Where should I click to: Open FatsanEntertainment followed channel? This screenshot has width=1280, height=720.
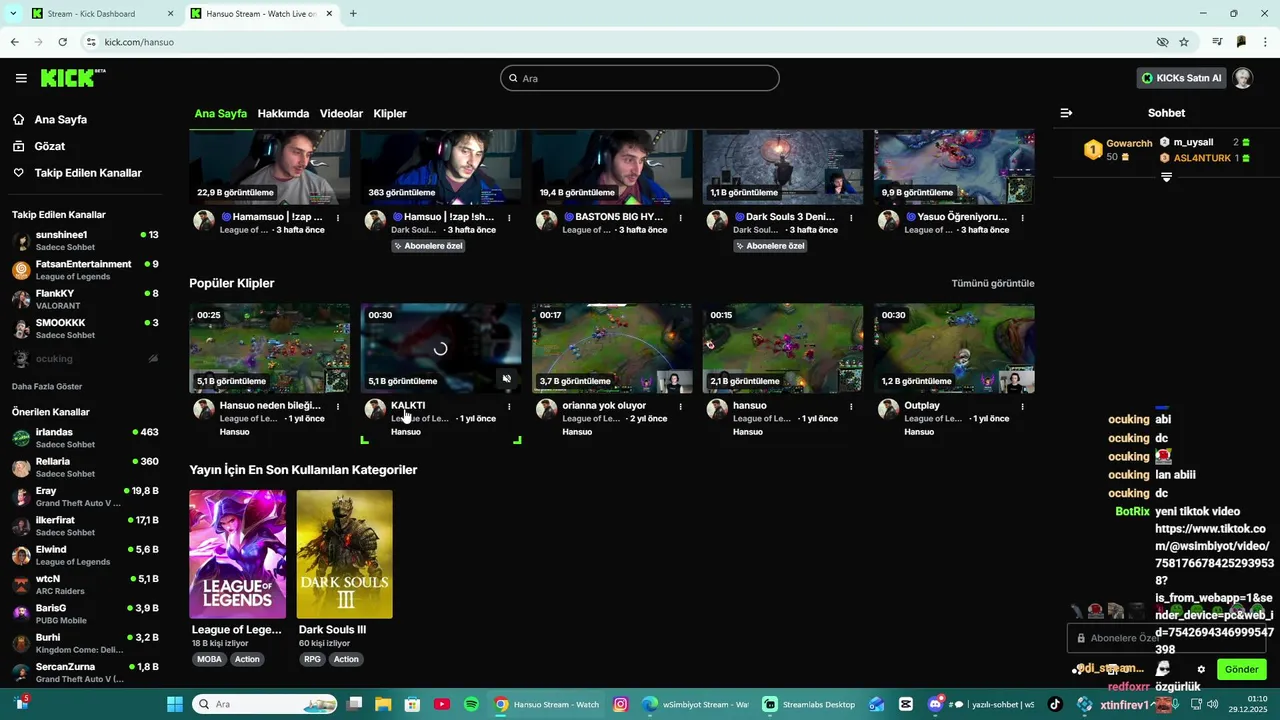(x=85, y=270)
